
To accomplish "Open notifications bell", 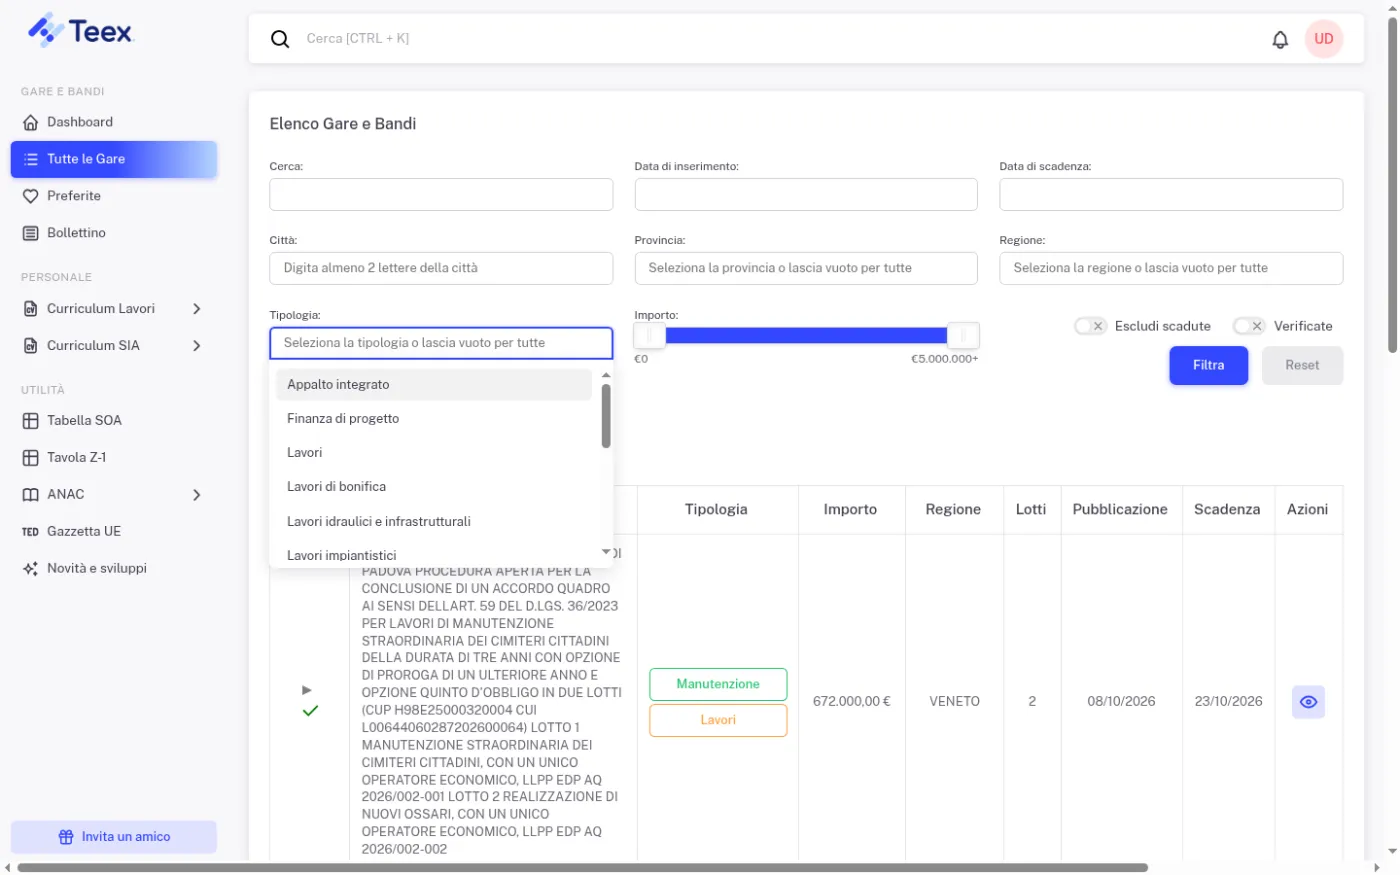I will pos(1280,39).
